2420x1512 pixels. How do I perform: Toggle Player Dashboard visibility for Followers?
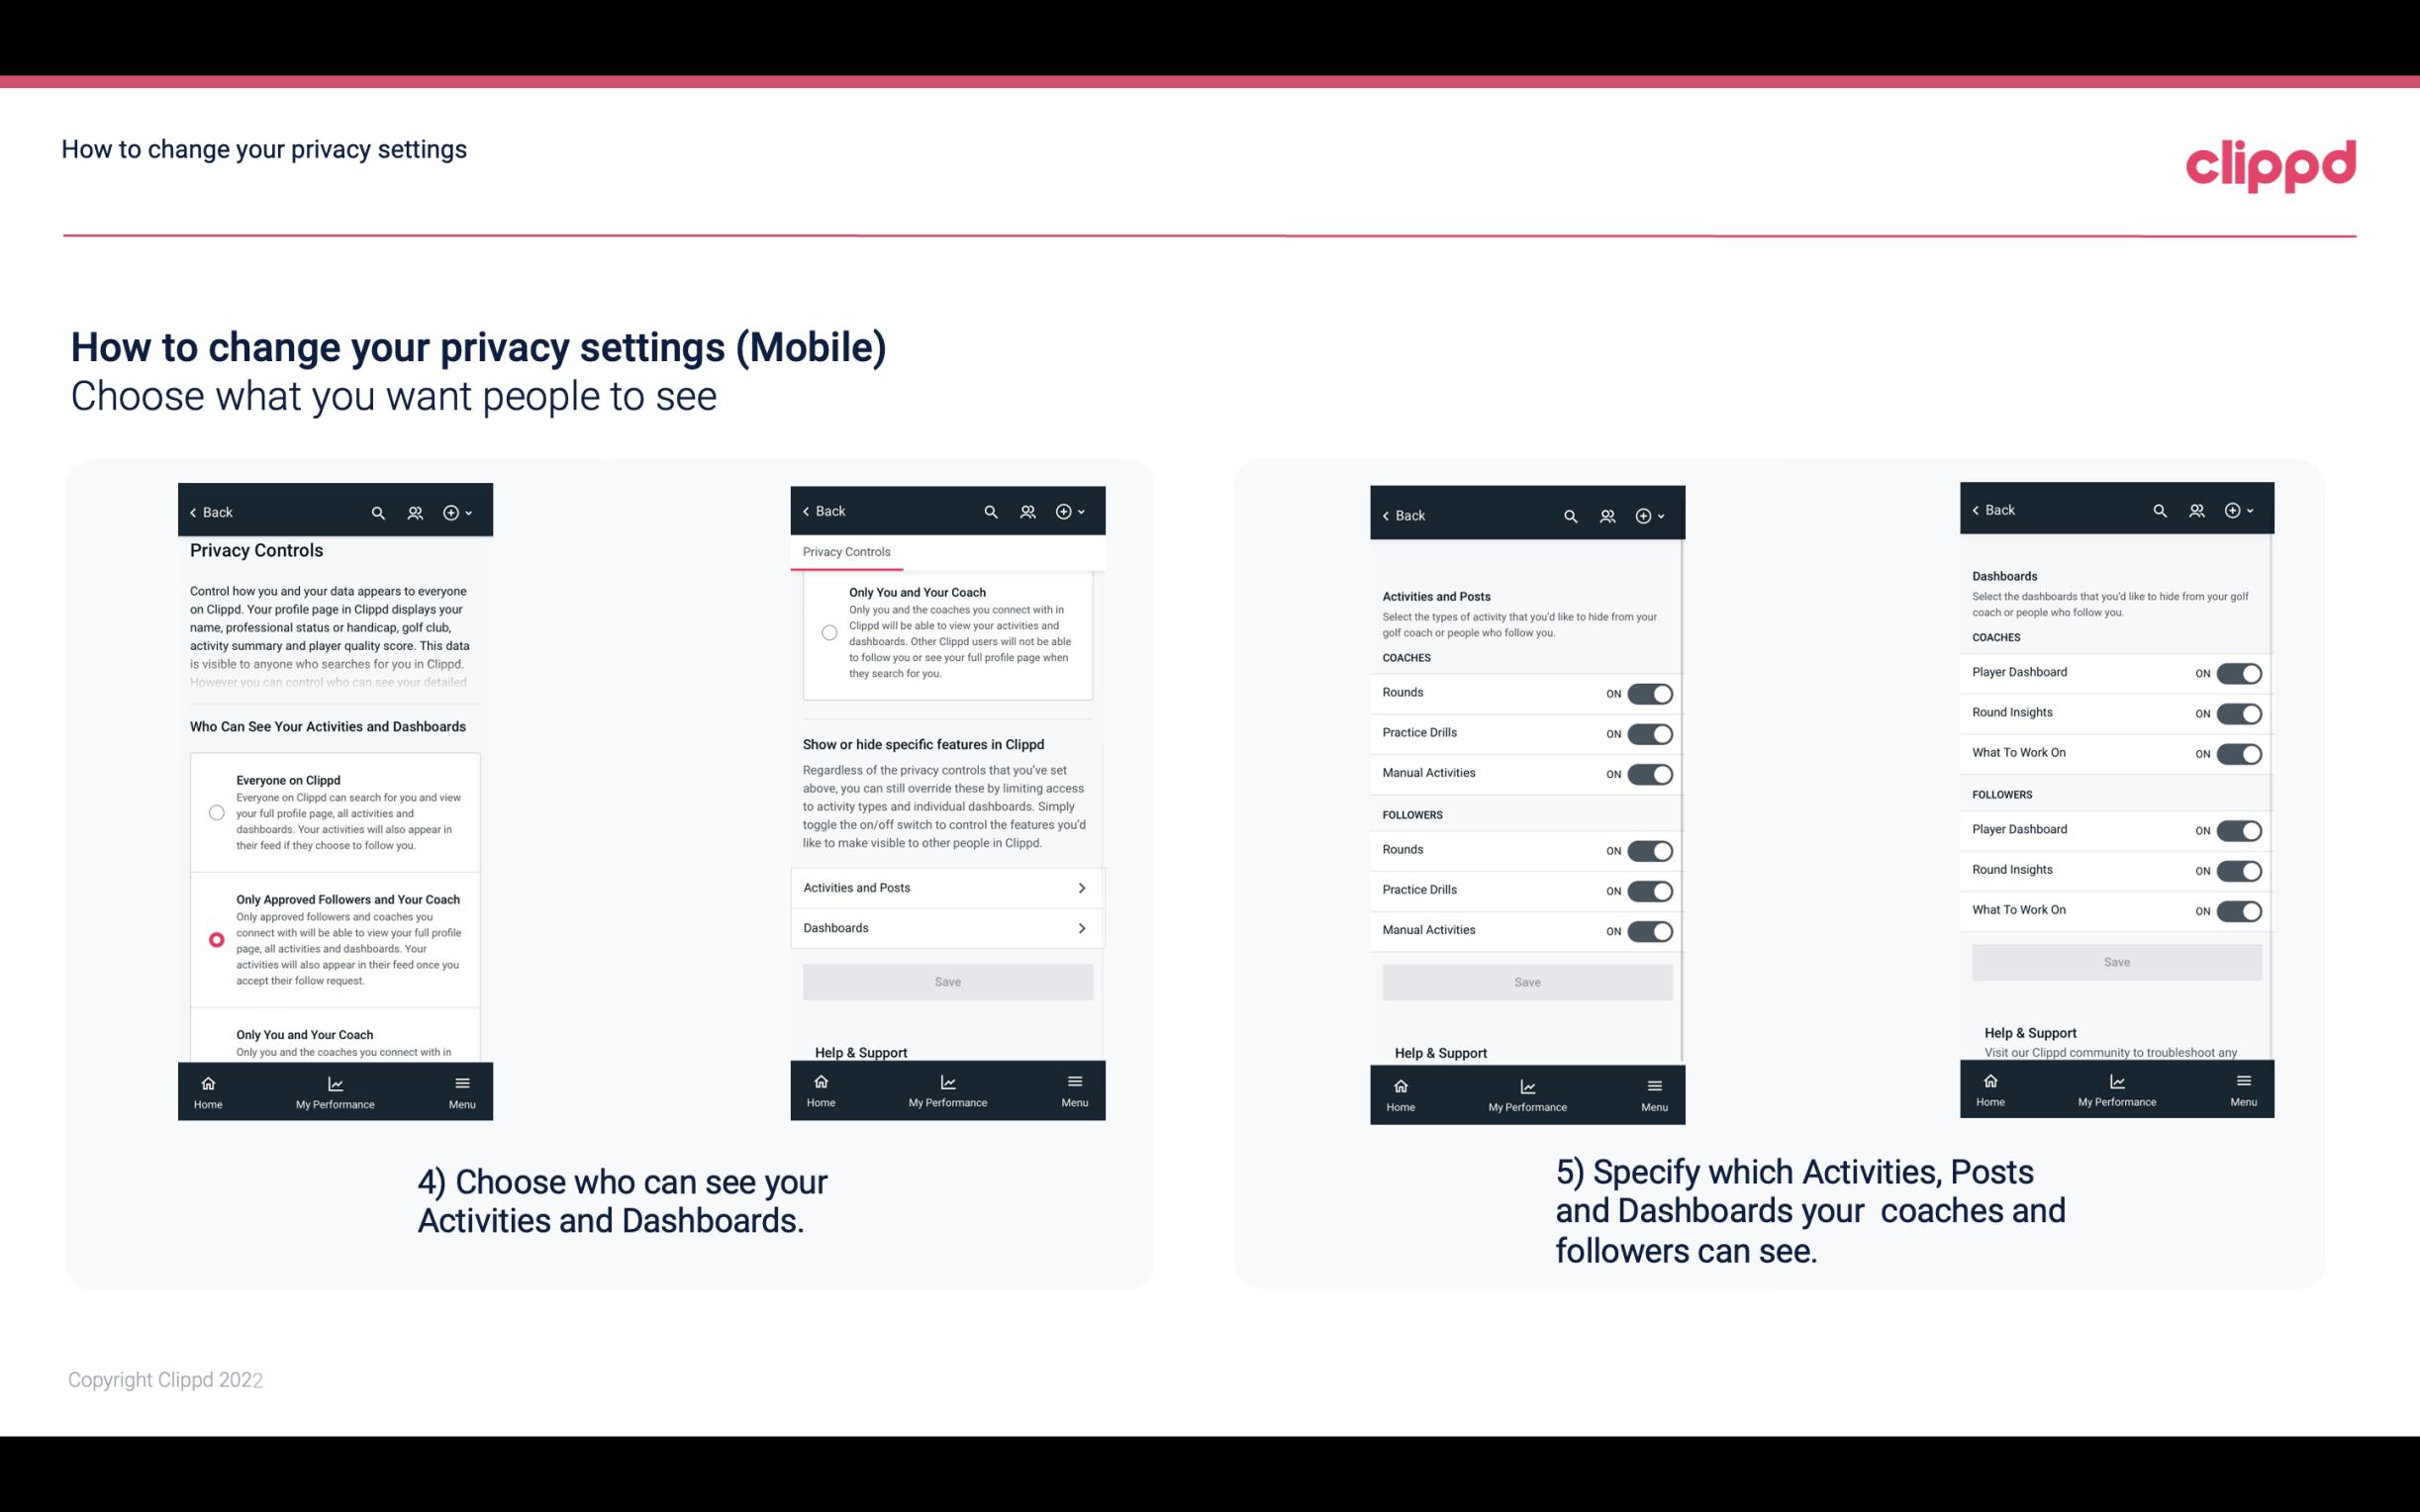pyautogui.click(x=2237, y=829)
